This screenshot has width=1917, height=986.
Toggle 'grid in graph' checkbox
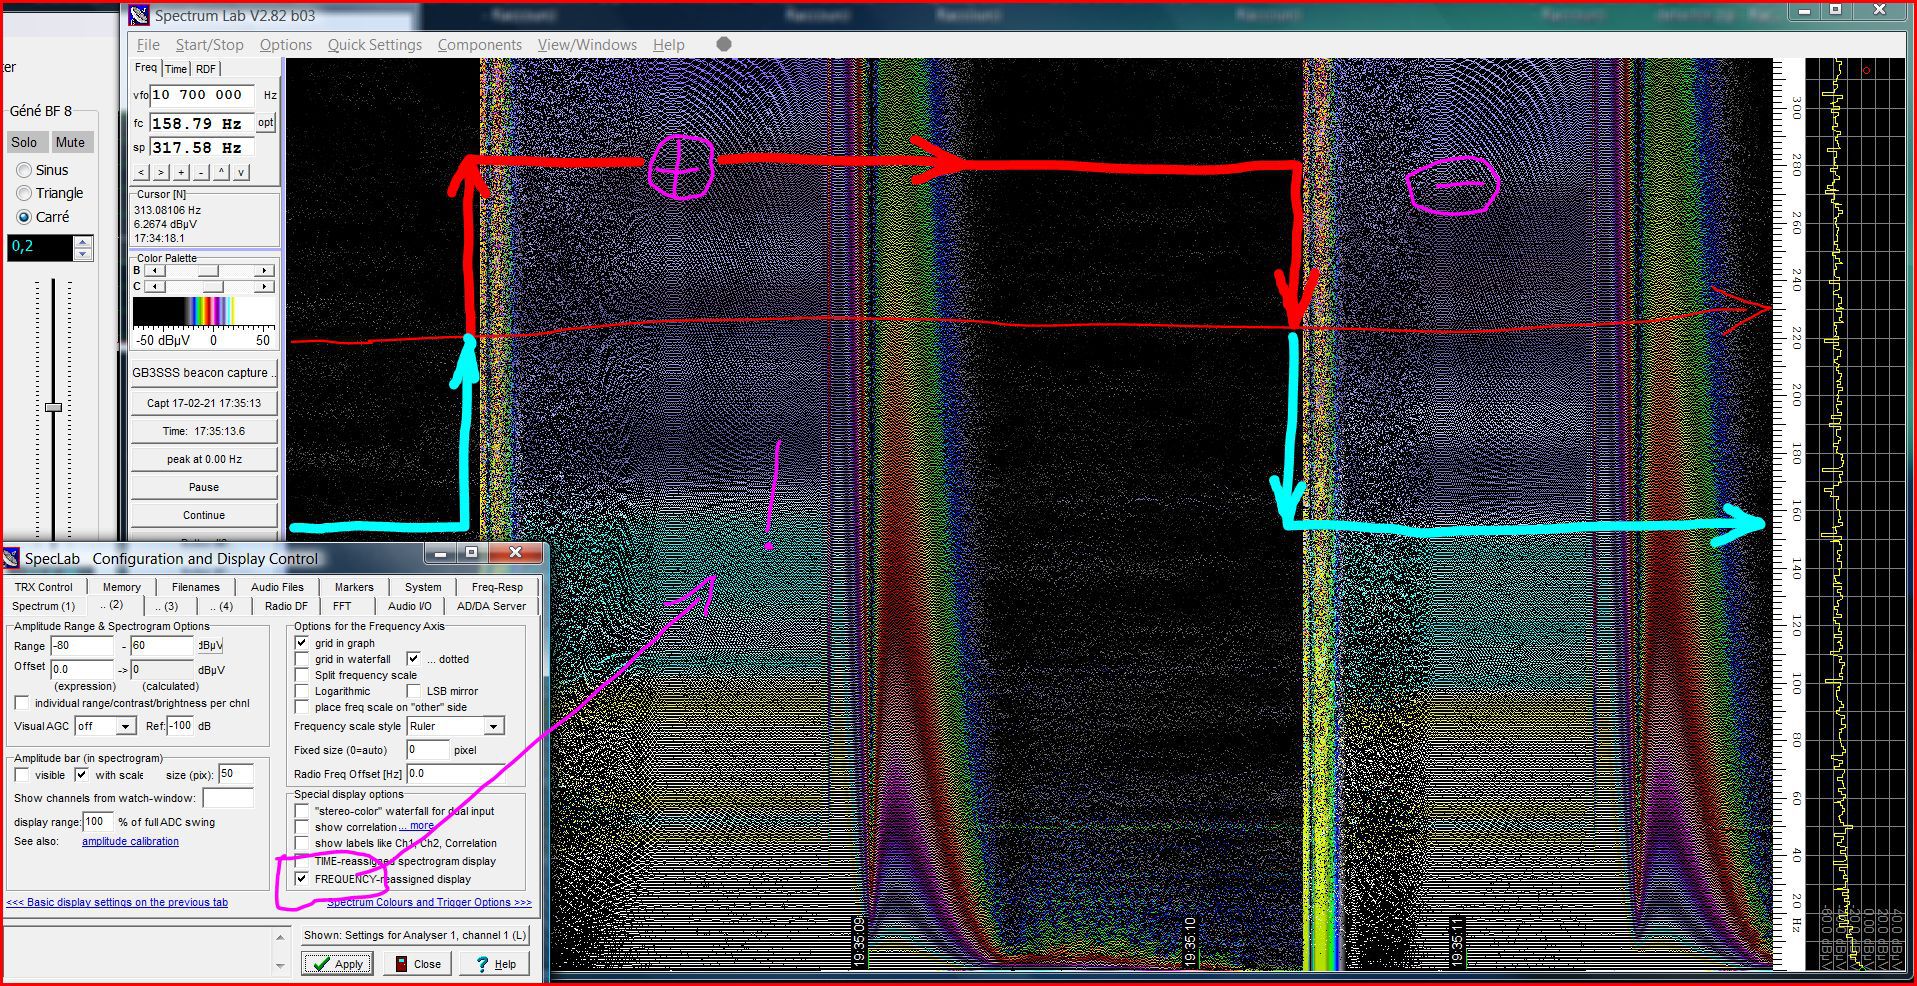tap(302, 643)
